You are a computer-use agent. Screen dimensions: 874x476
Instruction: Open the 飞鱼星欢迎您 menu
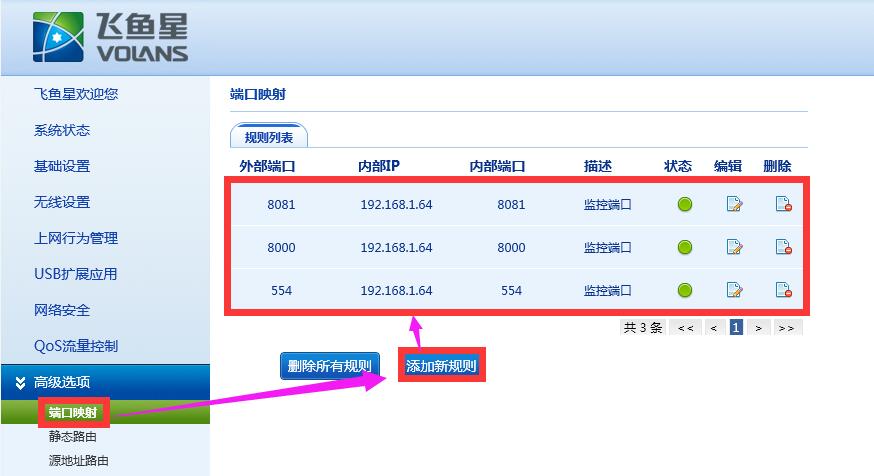click(x=76, y=94)
